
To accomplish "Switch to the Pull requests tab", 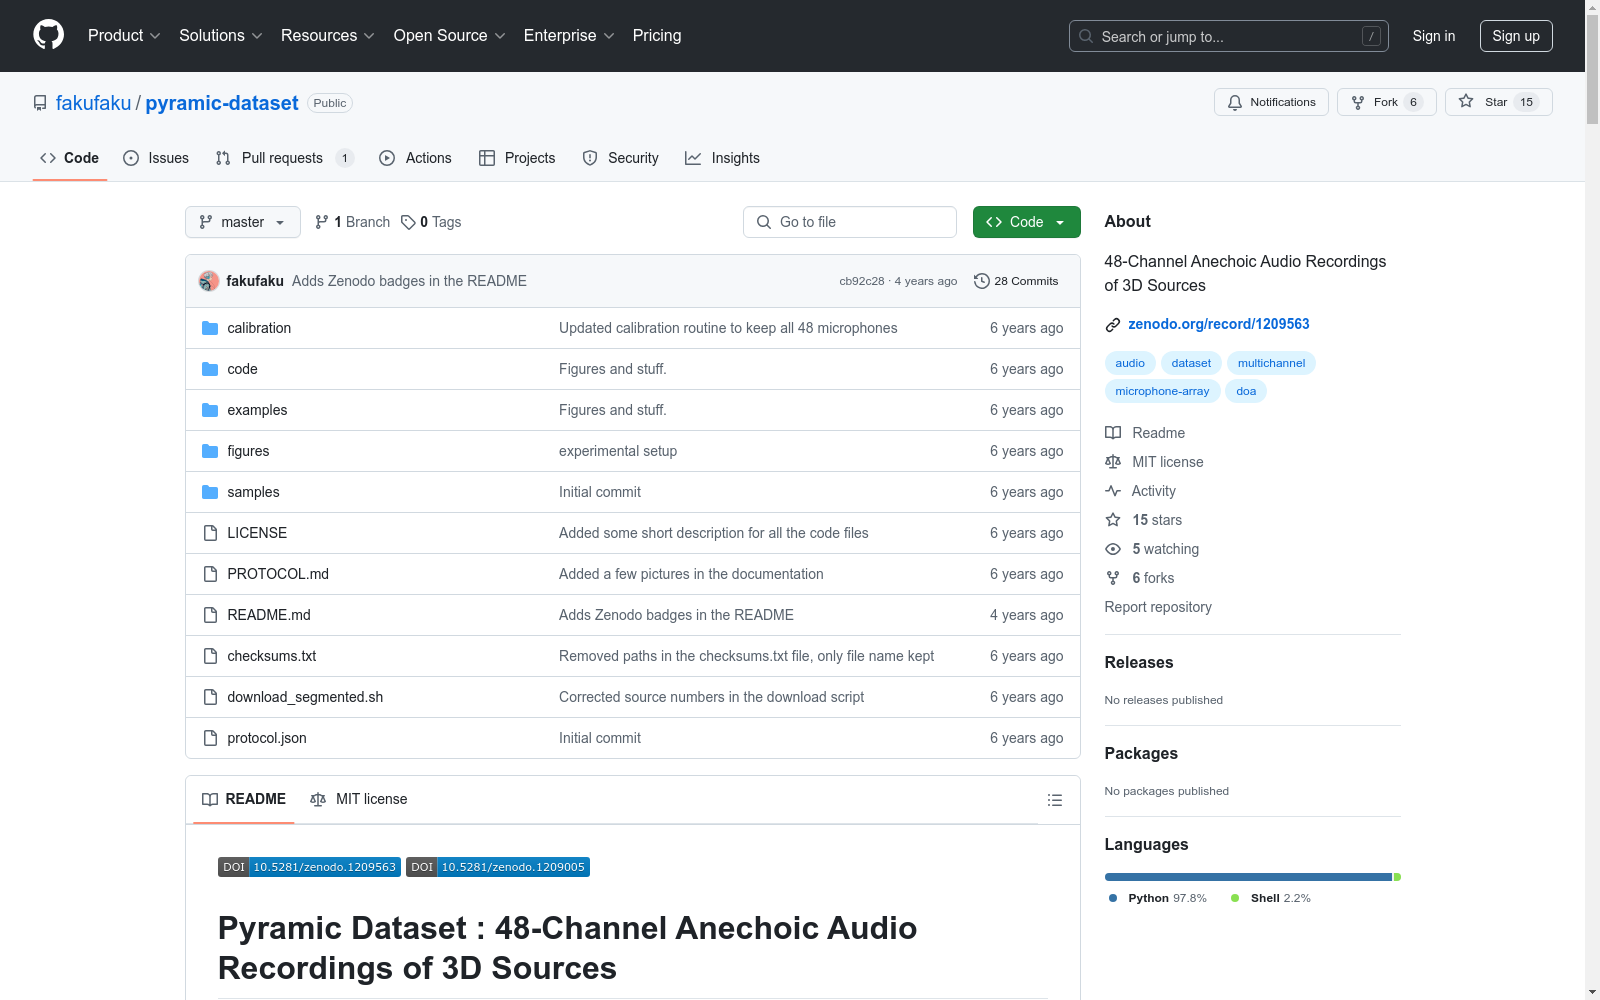I will tap(284, 158).
